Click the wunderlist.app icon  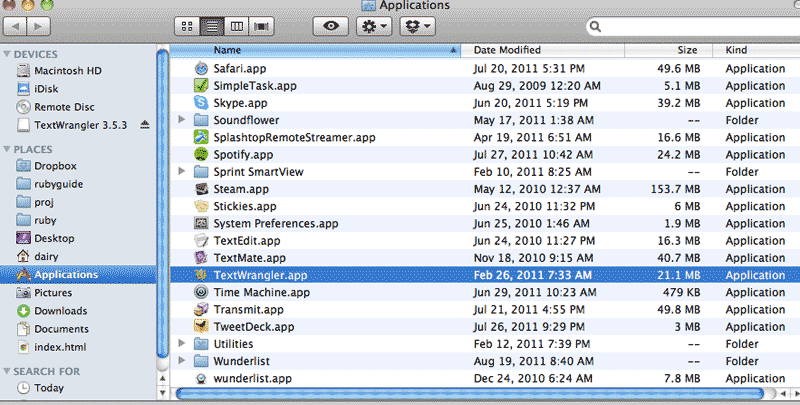[x=201, y=378]
